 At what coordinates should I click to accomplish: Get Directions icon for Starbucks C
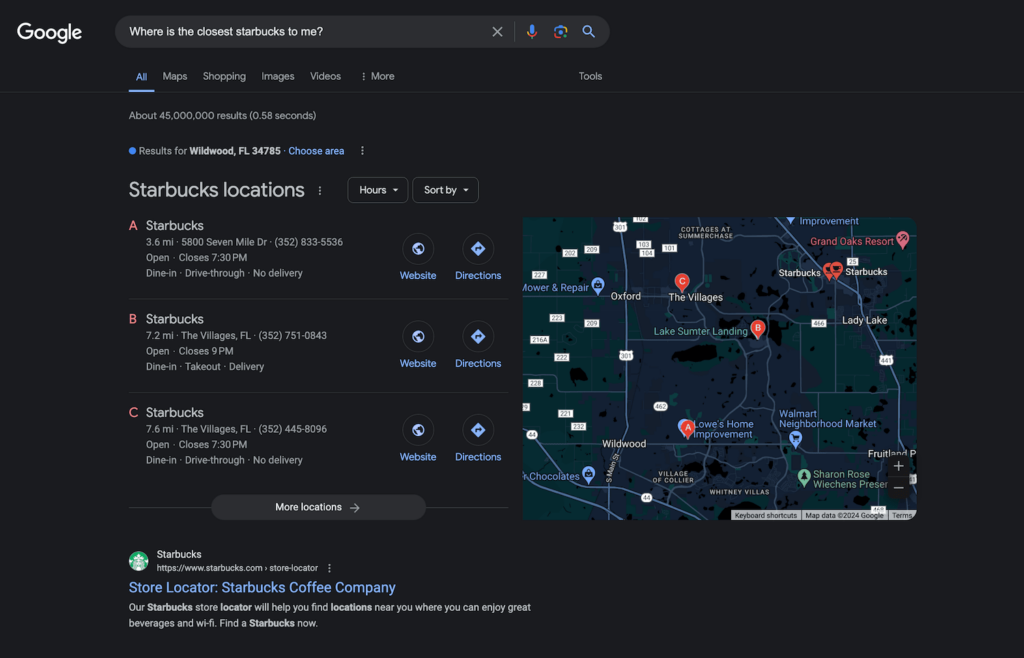click(x=478, y=430)
